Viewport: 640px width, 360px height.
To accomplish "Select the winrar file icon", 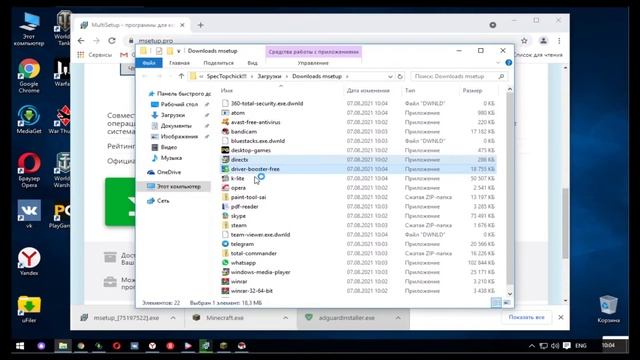I will coord(225,282).
